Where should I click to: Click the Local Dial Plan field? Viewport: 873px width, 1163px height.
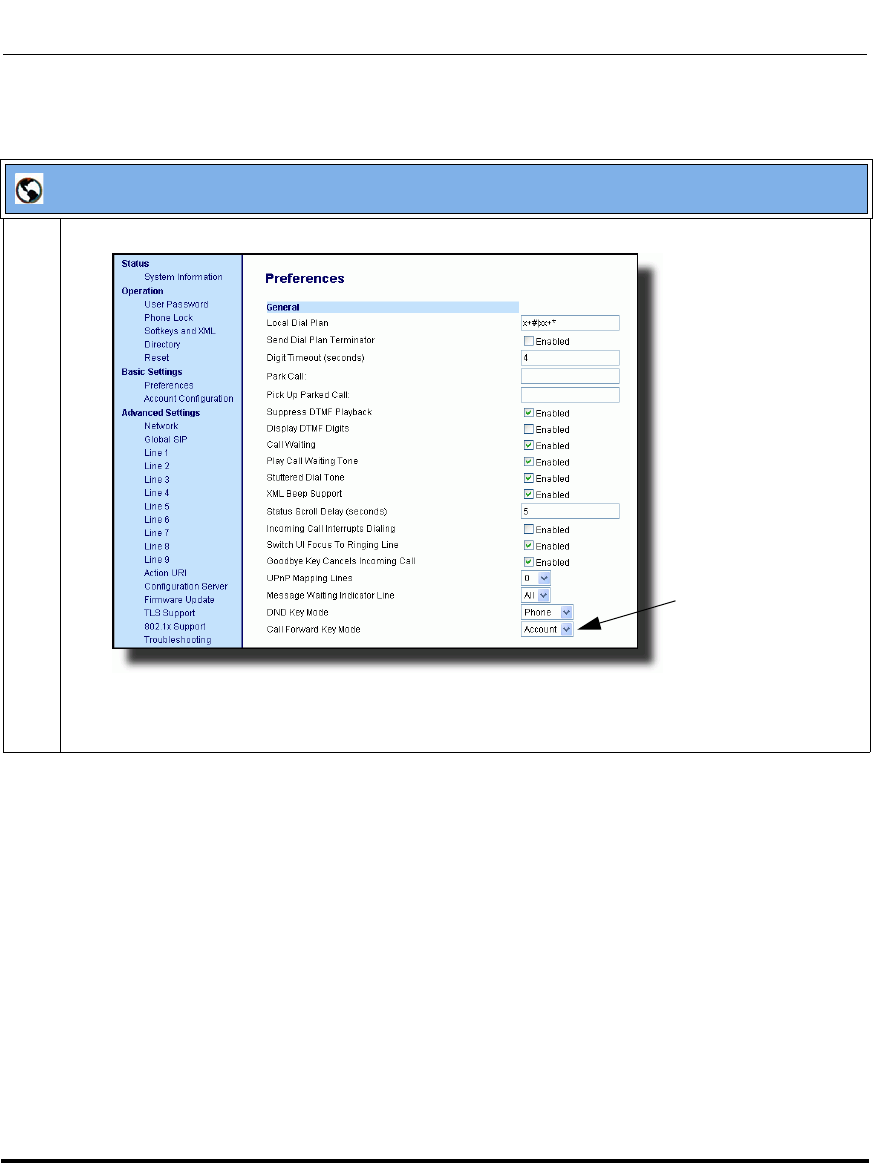570,323
